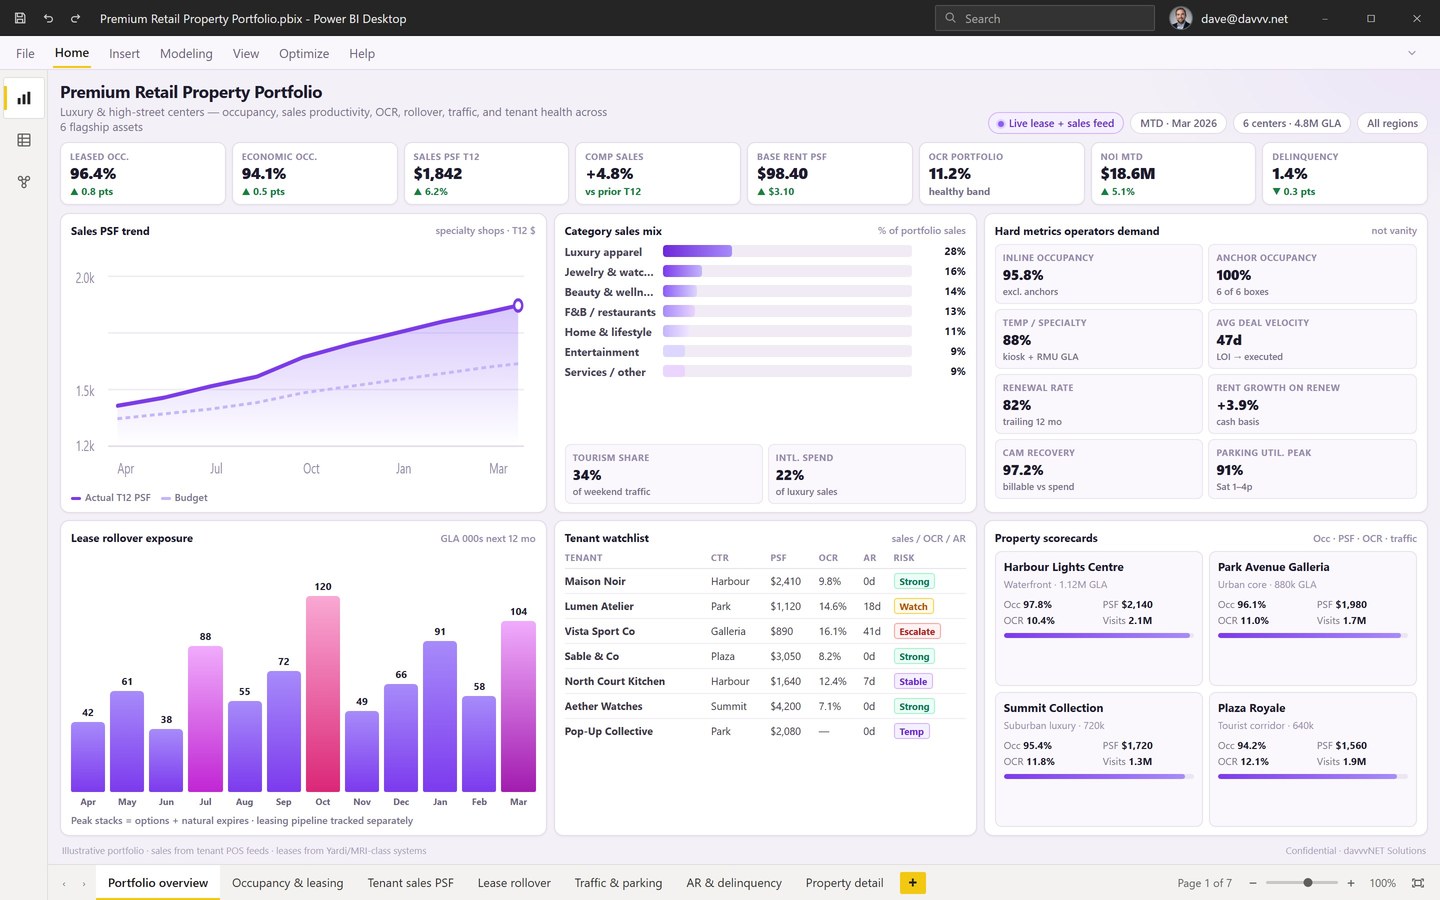The height and width of the screenshot is (900, 1440).
Task: Click the Temp badge for Pop-Up Collective
Action: 911,732
